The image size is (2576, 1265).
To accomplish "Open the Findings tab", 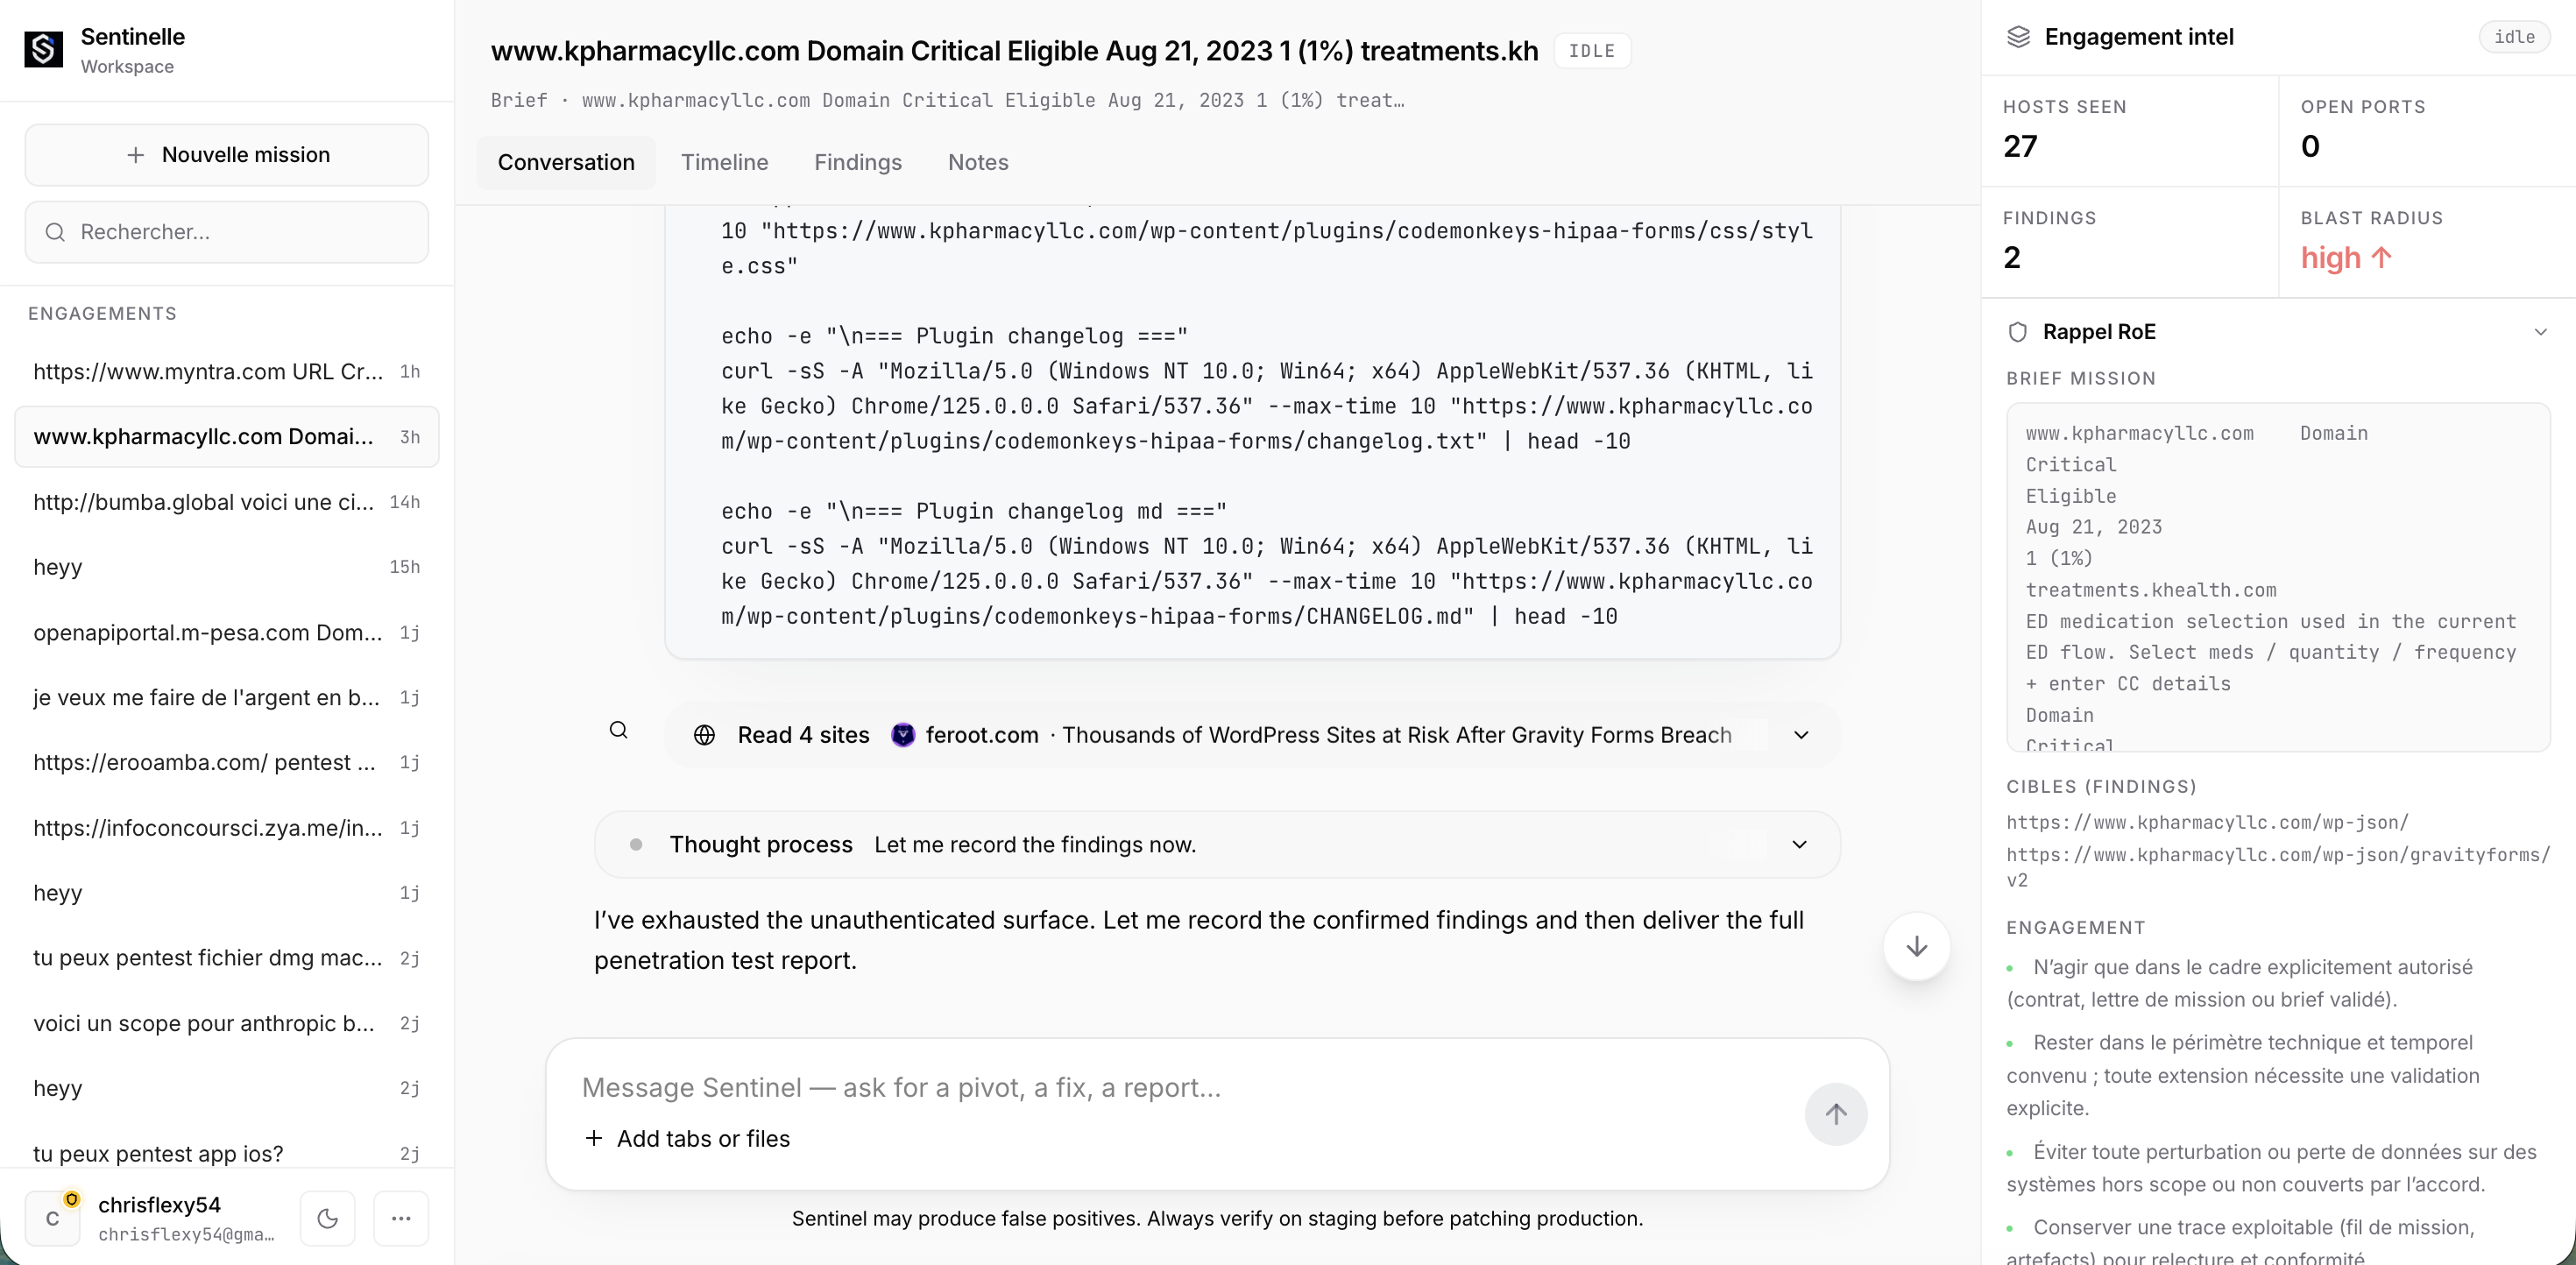I will [858, 163].
